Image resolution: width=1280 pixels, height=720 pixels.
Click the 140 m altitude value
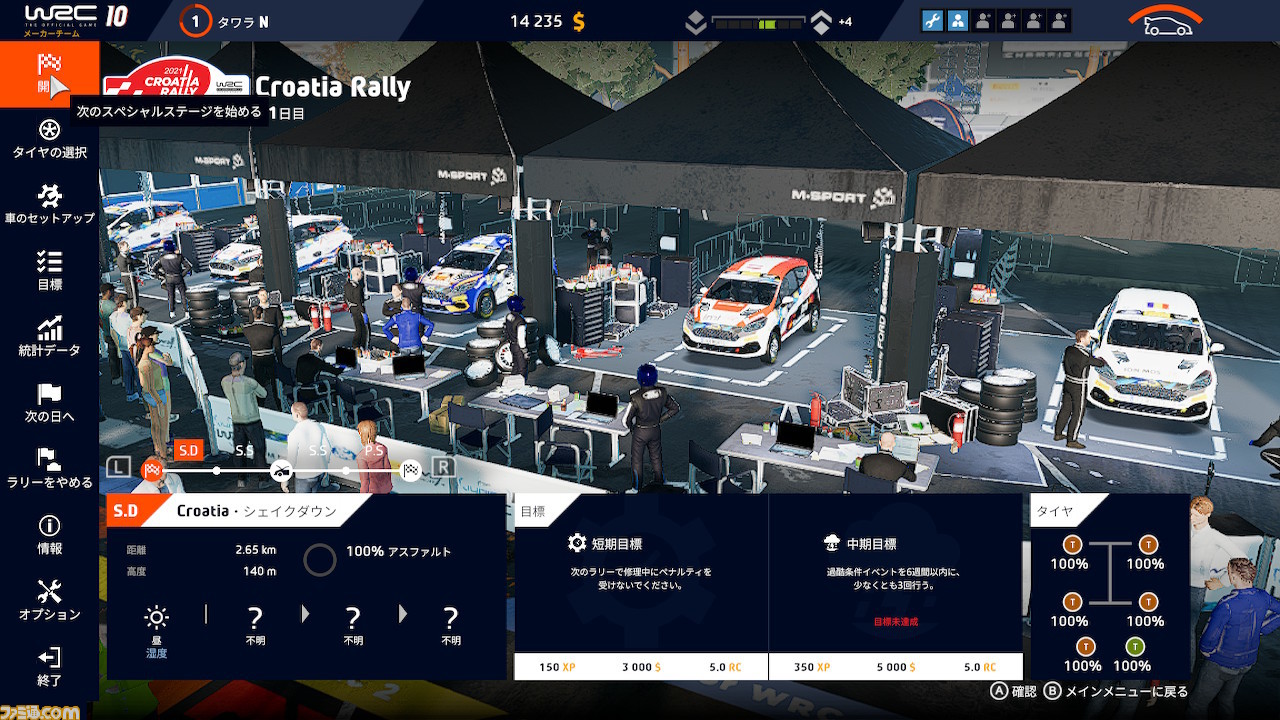260,571
